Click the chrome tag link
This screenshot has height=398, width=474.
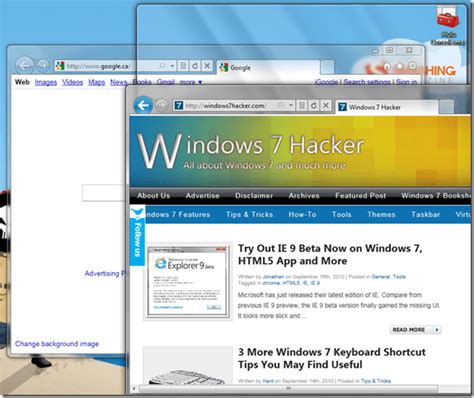pos(271,283)
